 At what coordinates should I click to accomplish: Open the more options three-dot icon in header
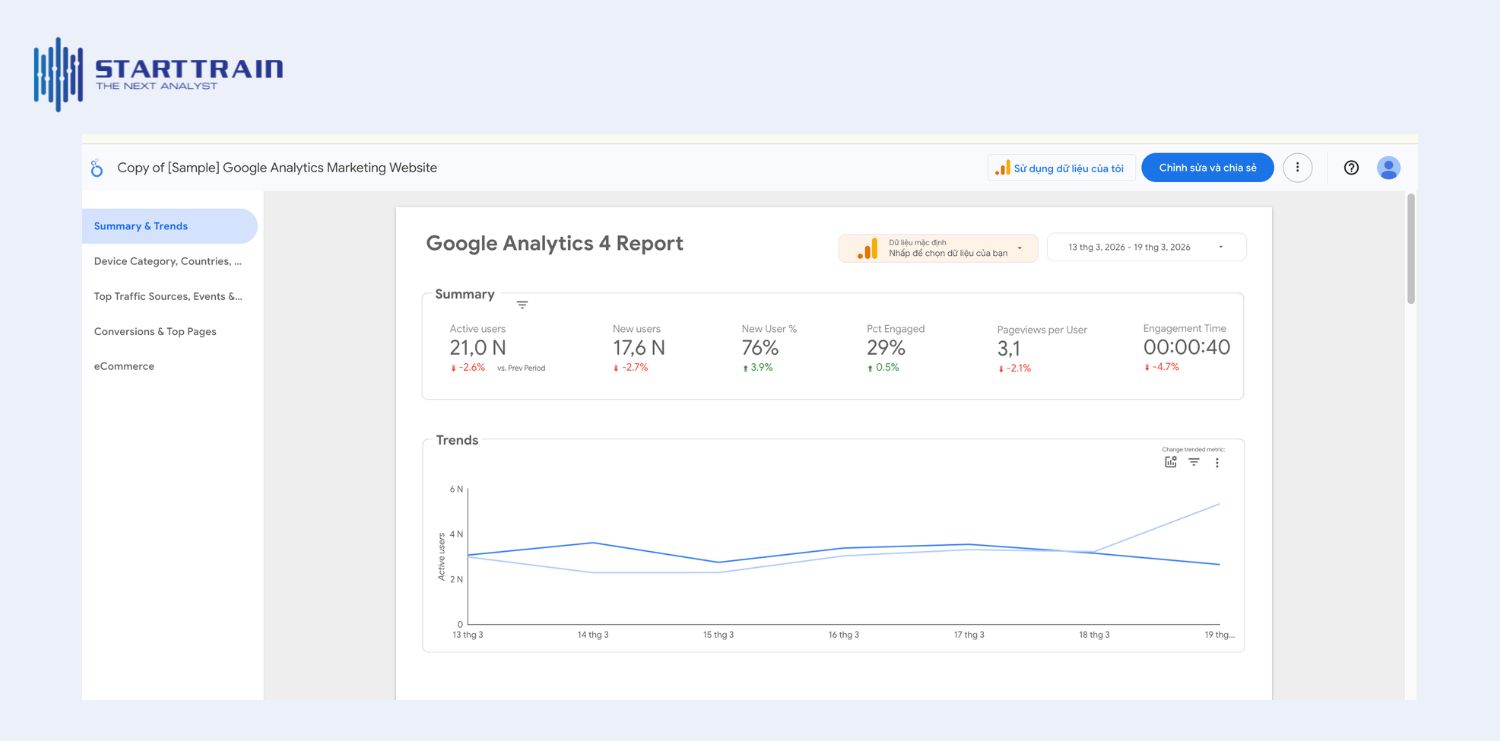[1297, 167]
